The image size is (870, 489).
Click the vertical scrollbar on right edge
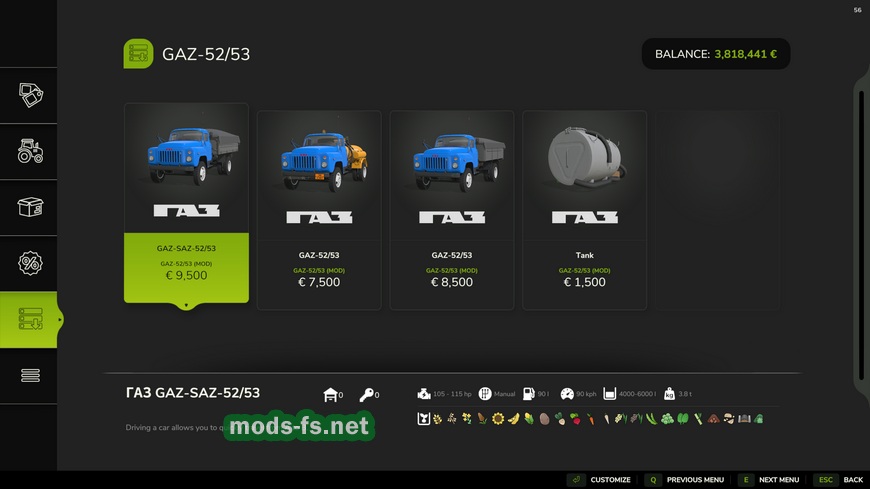[861, 236]
